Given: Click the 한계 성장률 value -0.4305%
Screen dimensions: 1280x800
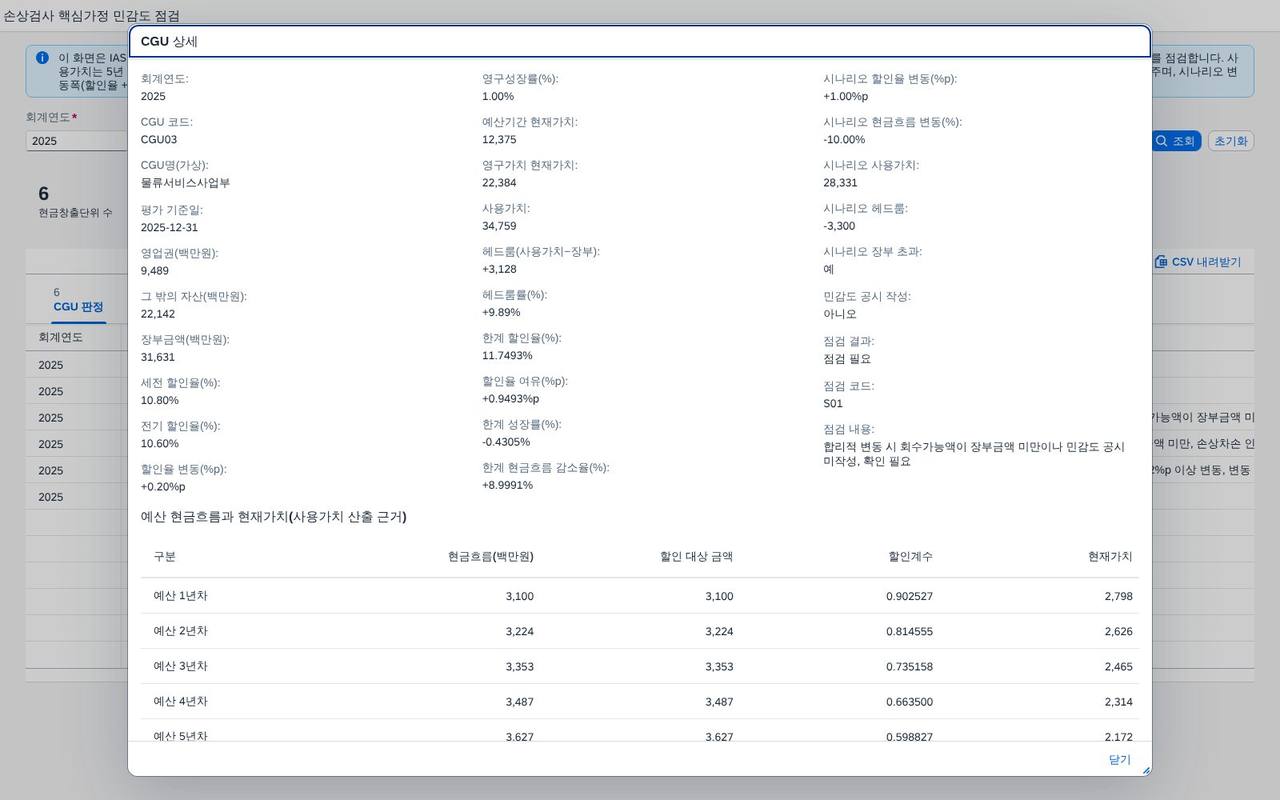Looking at the screenshot, I should tap(506, 442).
